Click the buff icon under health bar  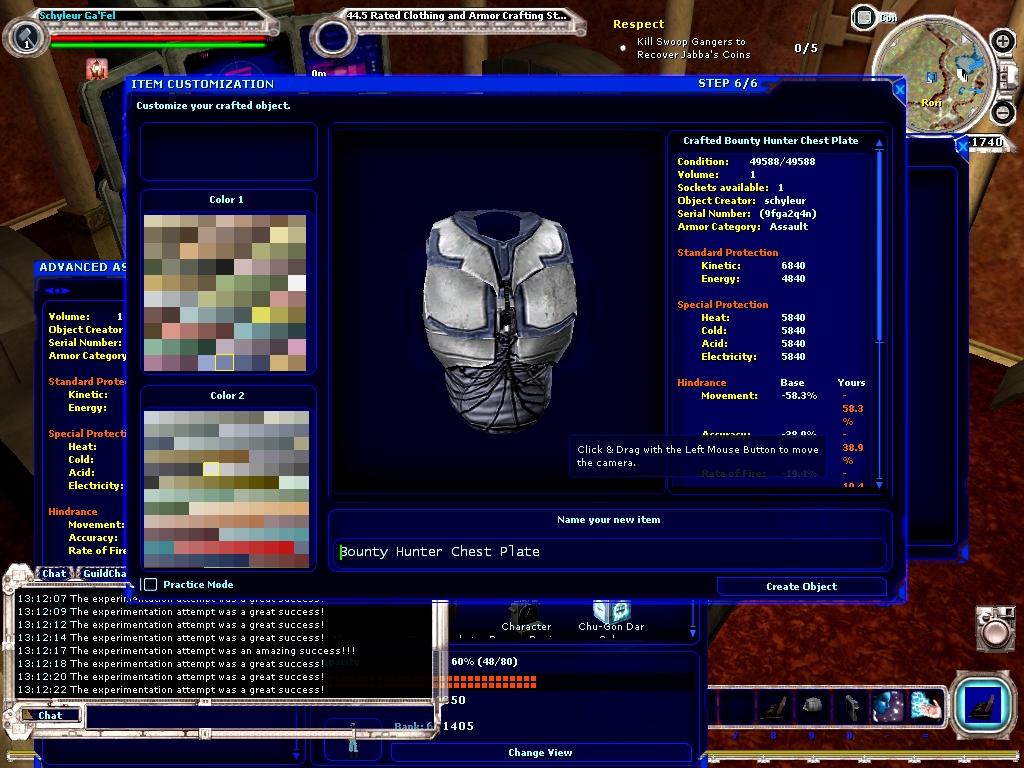click(x=97, y=69)
